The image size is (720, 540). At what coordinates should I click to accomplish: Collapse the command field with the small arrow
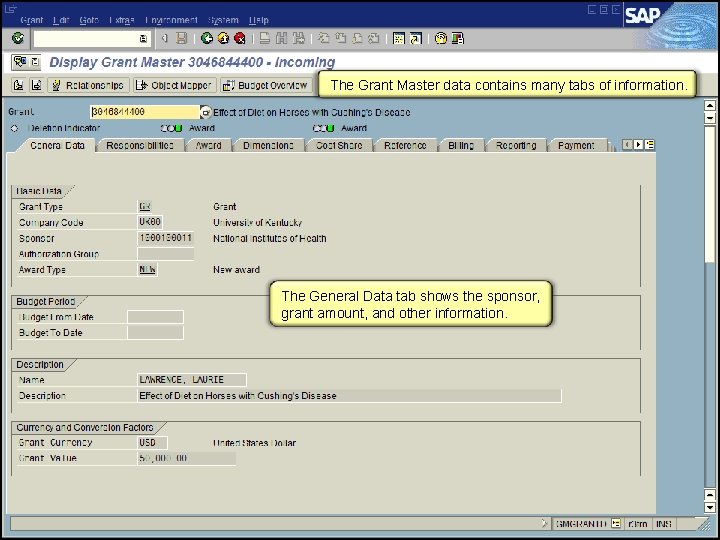[164, 39]
